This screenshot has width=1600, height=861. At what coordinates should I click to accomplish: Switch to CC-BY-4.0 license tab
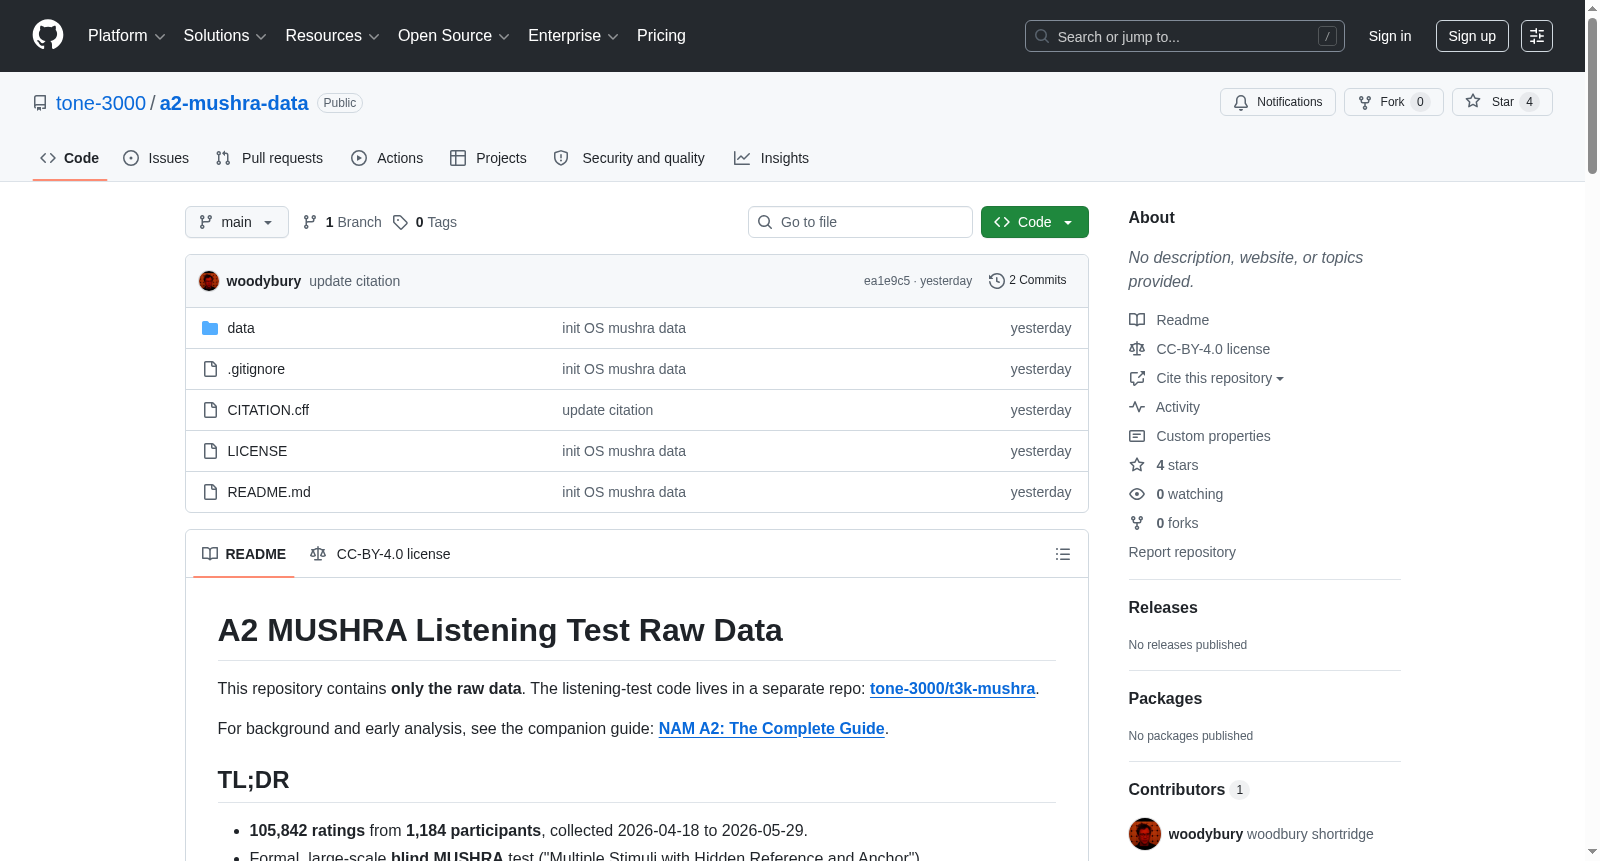tap(380, 554)
